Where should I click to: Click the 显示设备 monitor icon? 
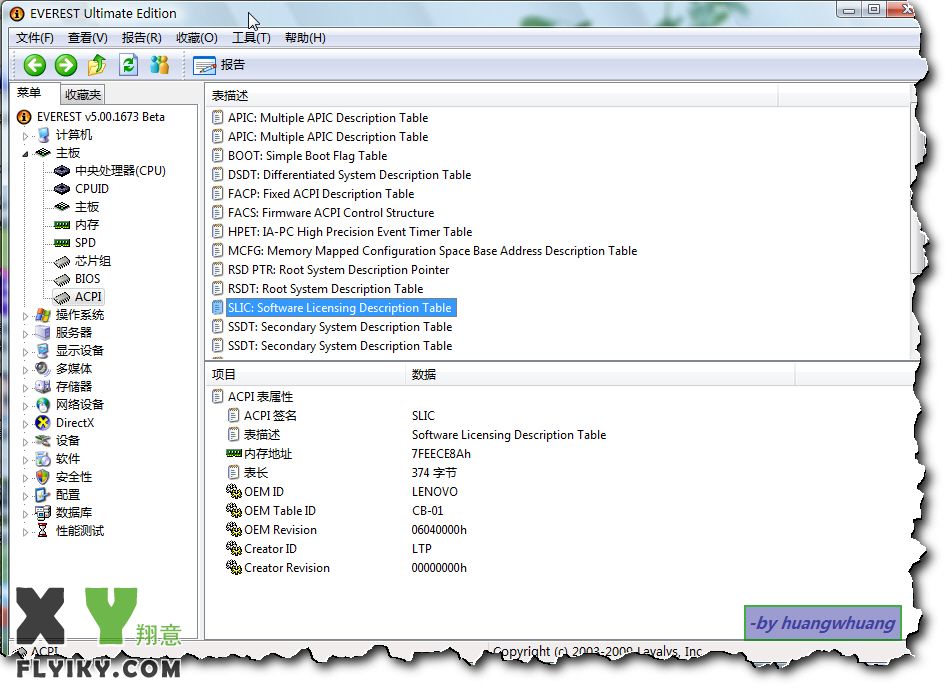(x=42, y=351)
